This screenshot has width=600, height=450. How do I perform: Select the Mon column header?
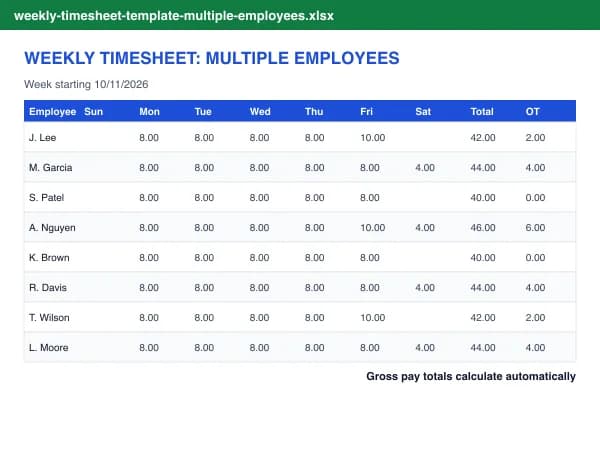click(x=149, y=111)
